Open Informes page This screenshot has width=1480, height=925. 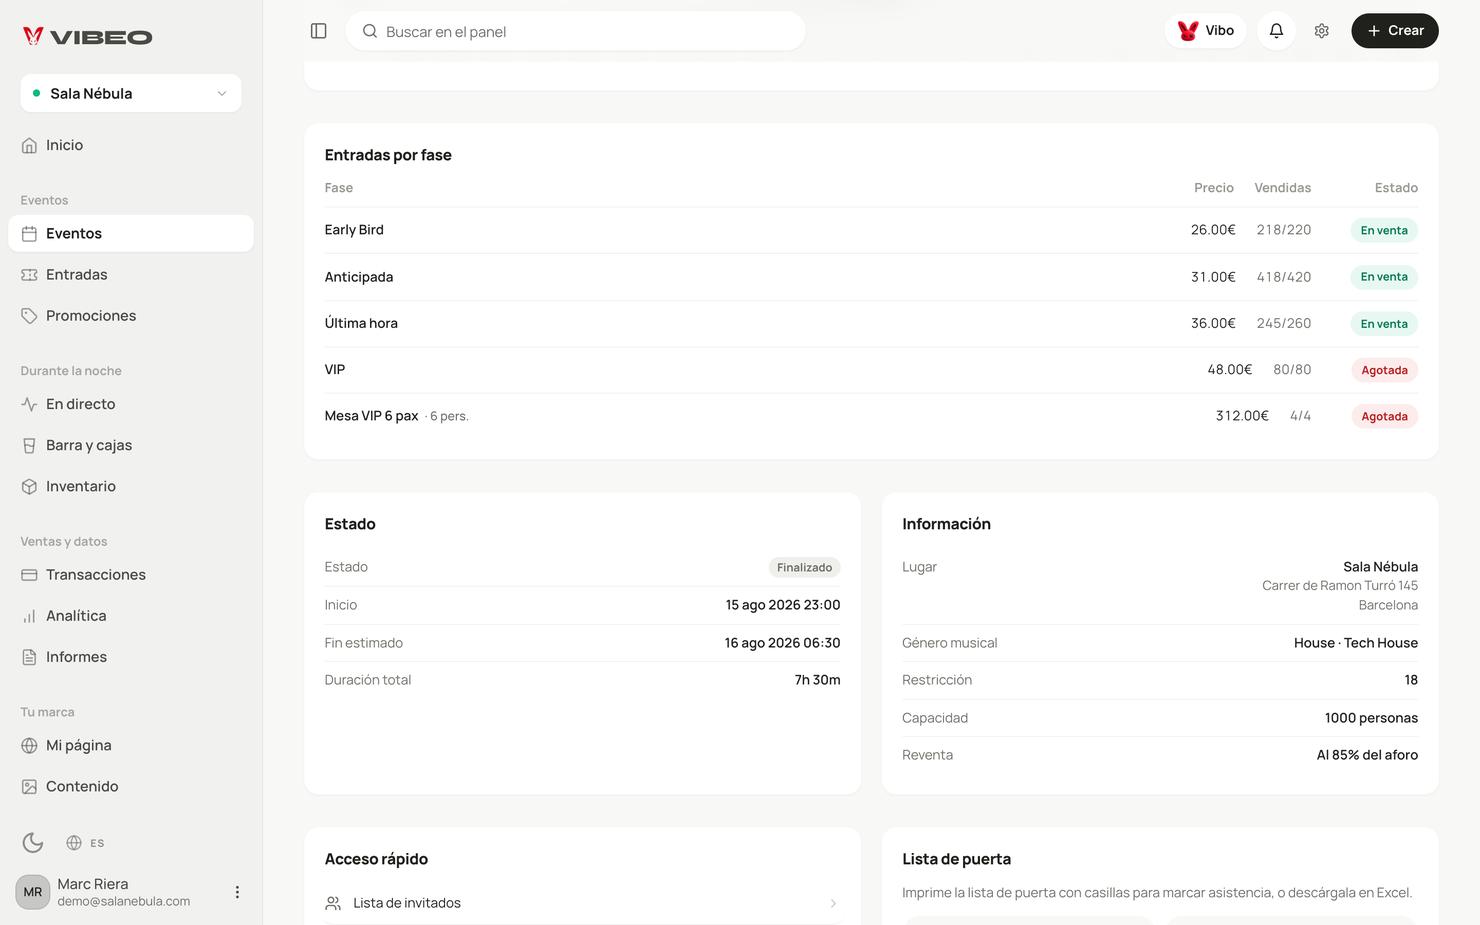pyautogui.click(x=131, y=656)
